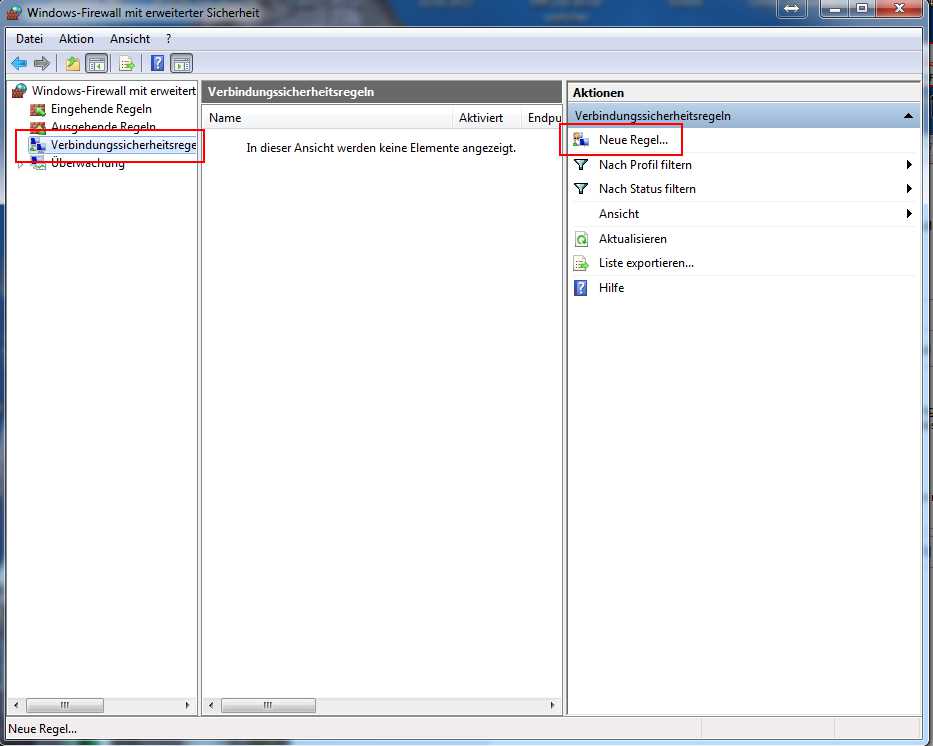
Task: Click the Verbindungssicherheitsregeln tree icon
Action: click(38, 145)
